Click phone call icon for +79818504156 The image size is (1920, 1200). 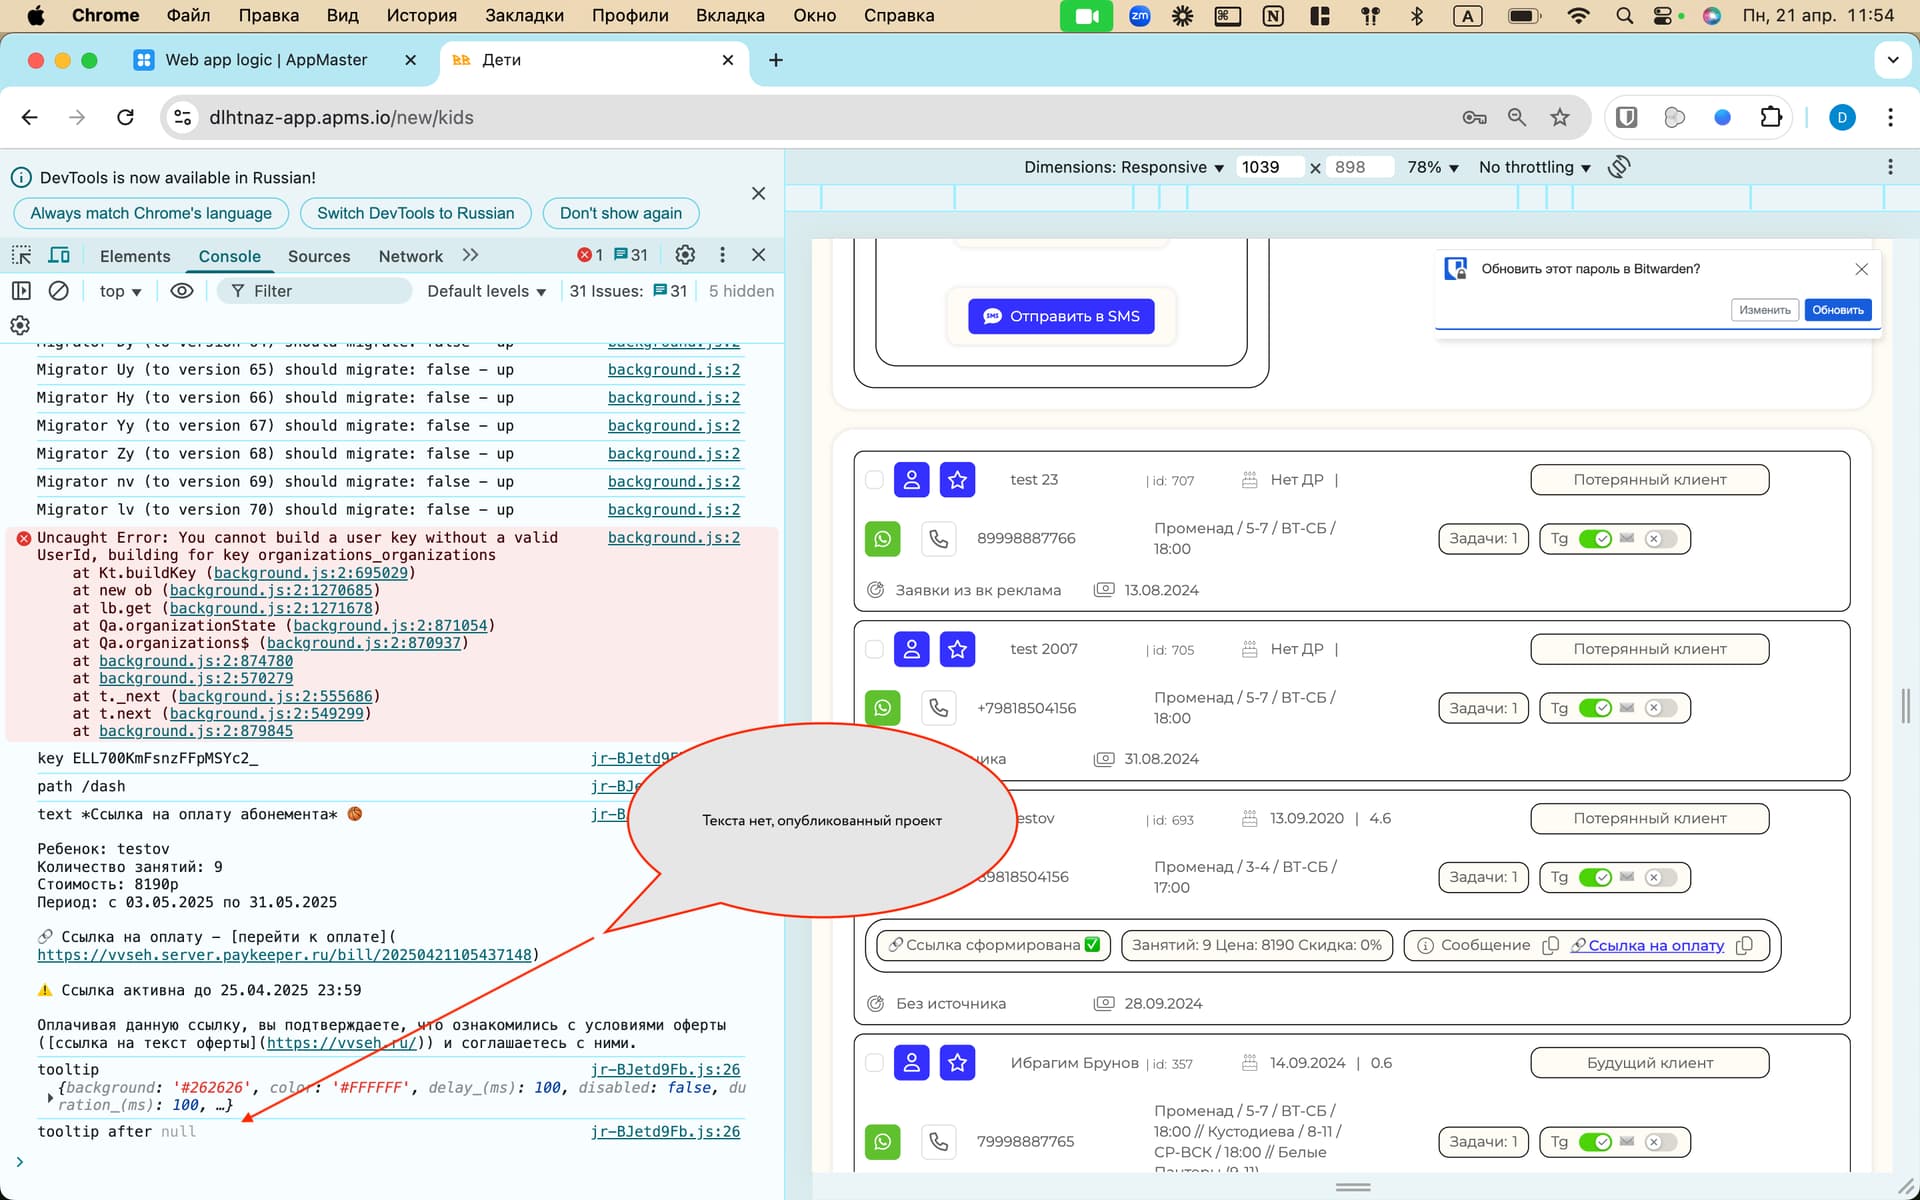point(938,708)
